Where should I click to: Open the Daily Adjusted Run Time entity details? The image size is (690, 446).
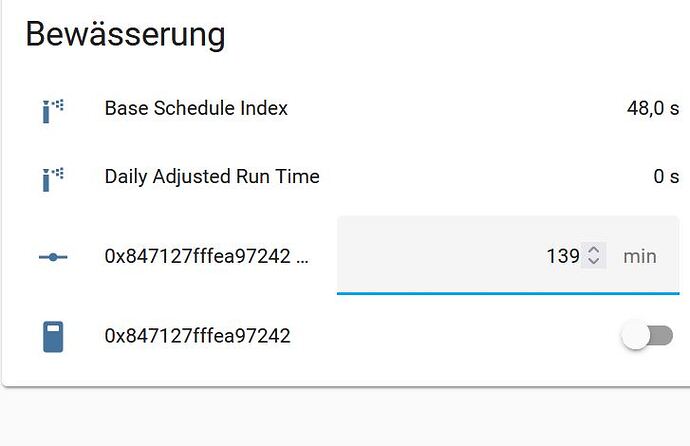pyautogui.click(x=212, y=177)
